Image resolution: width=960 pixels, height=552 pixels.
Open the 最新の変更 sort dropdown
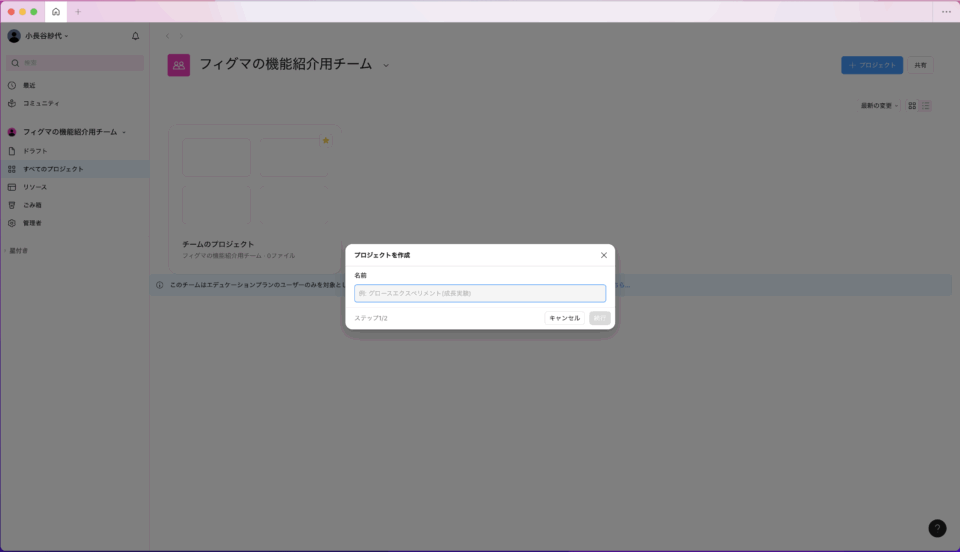[879, 106]
